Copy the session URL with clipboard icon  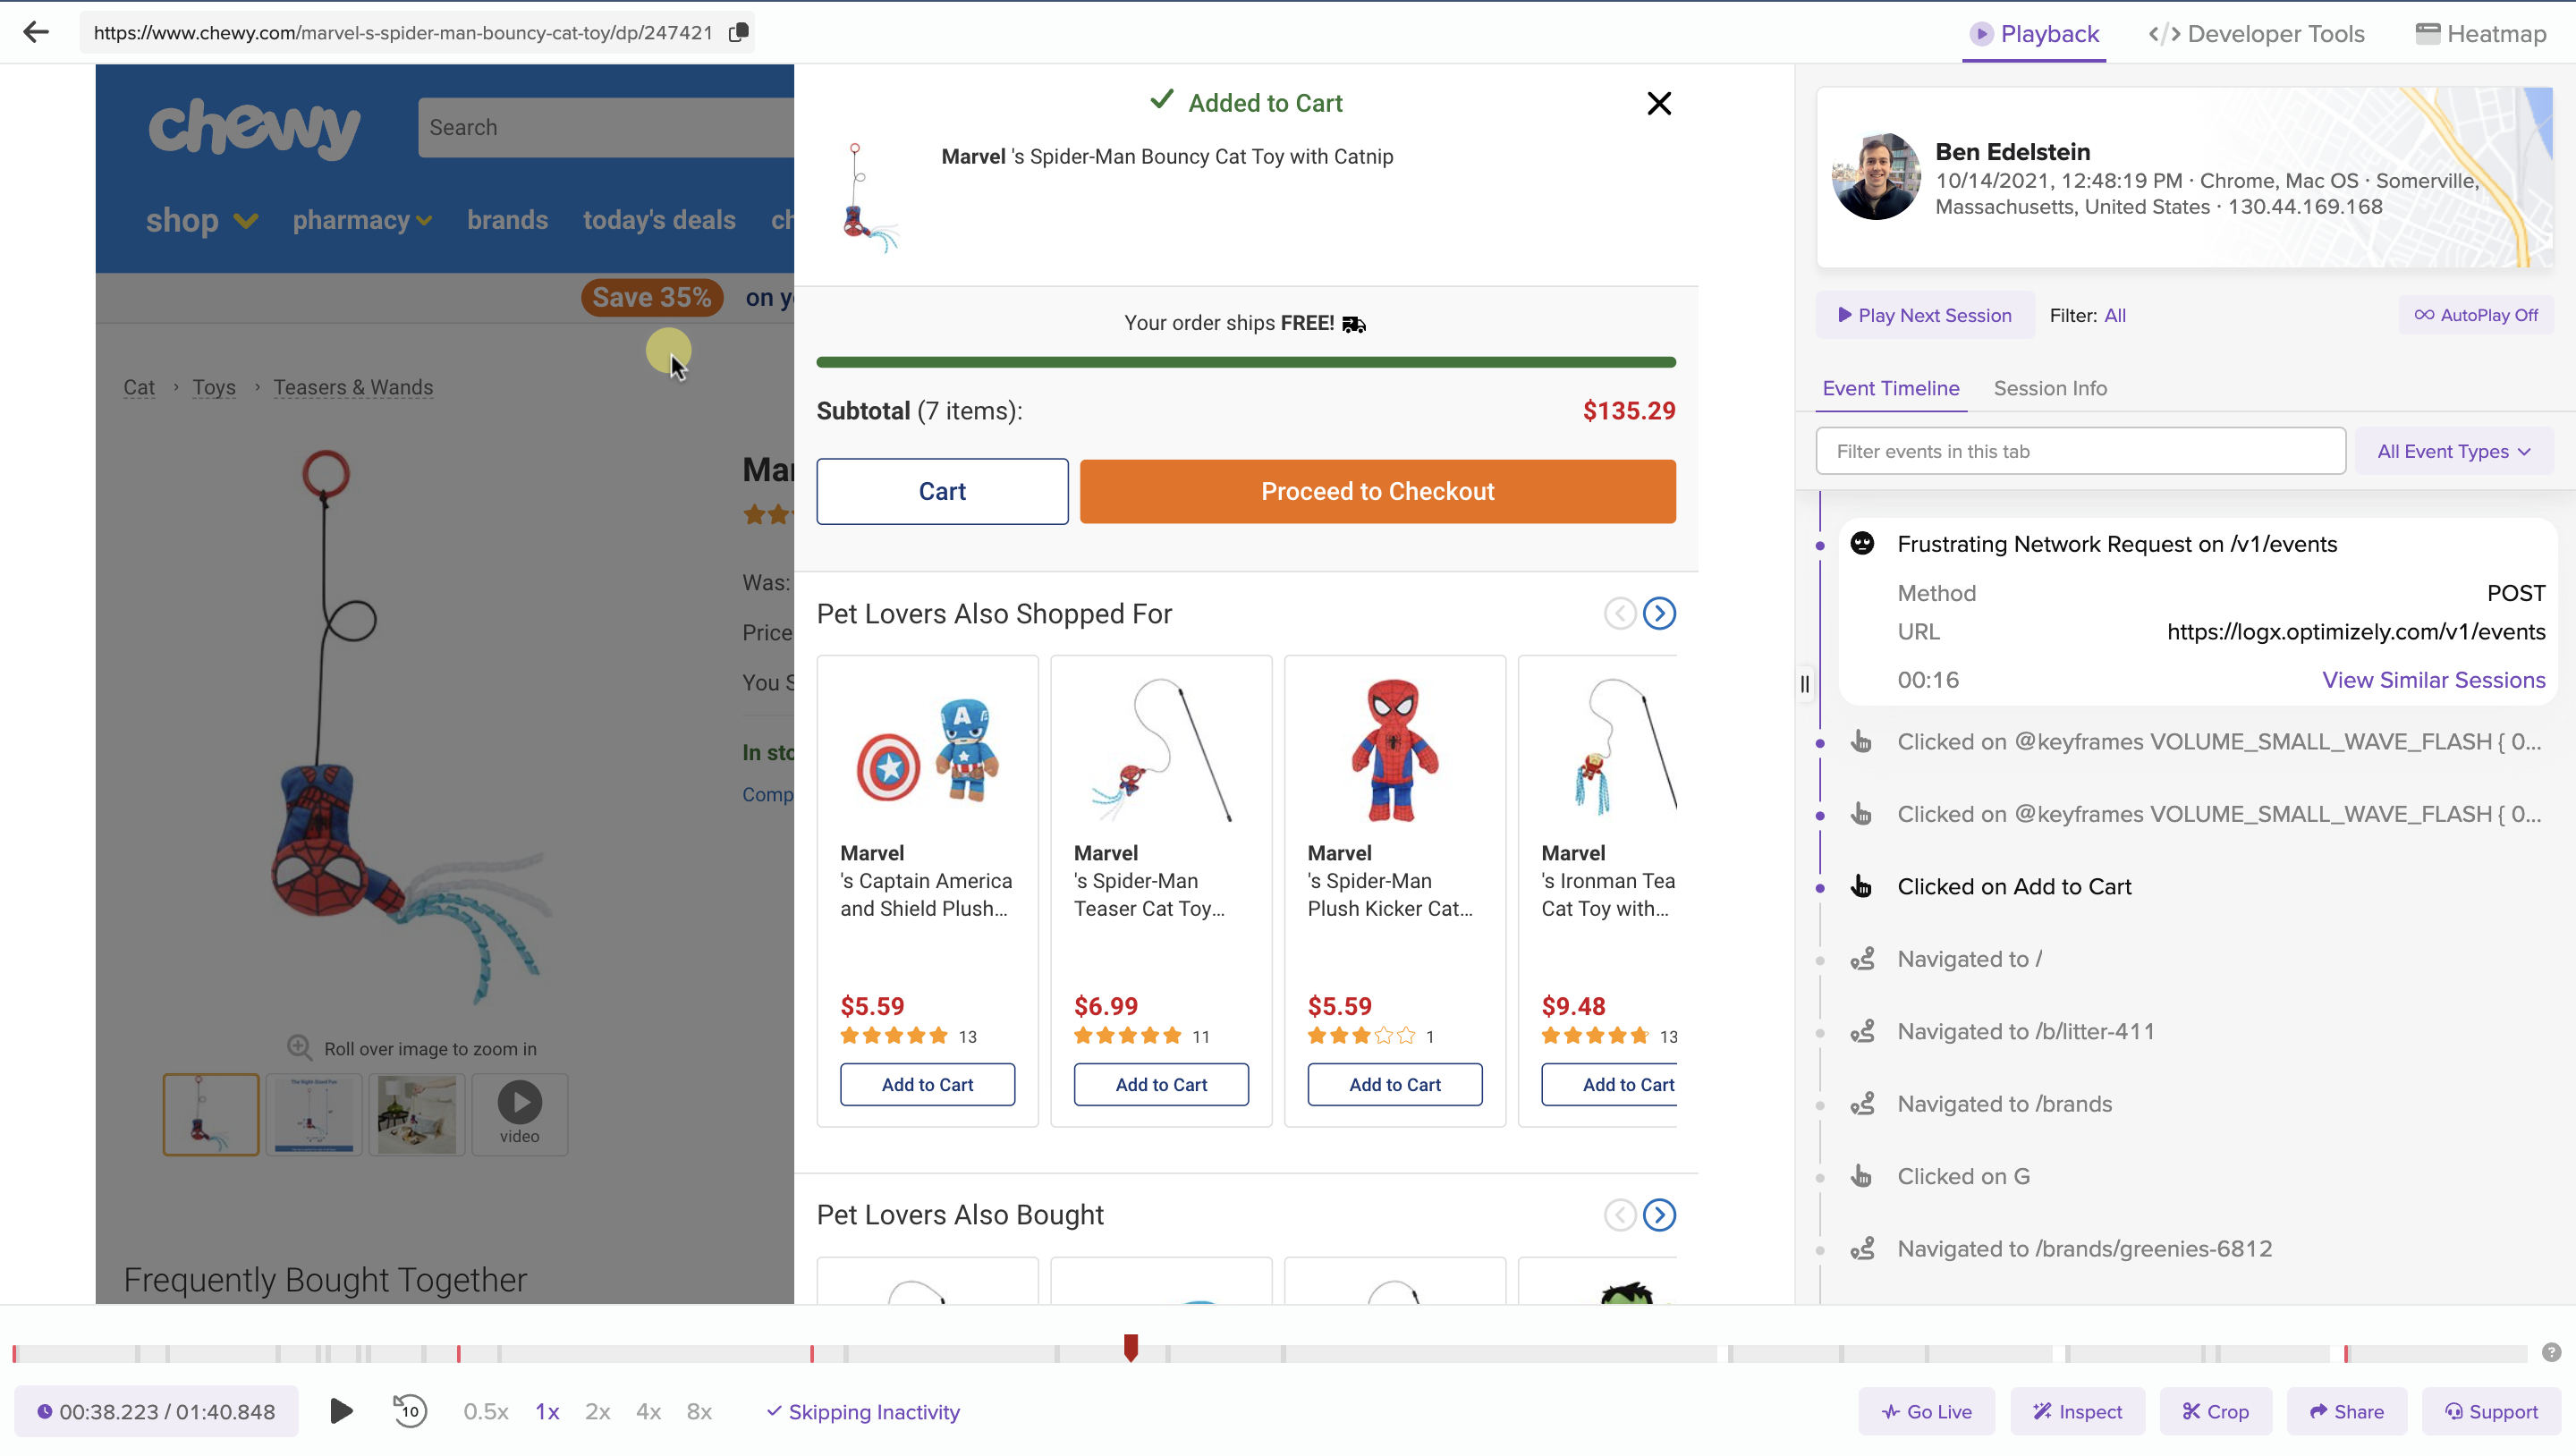(738, 33)
